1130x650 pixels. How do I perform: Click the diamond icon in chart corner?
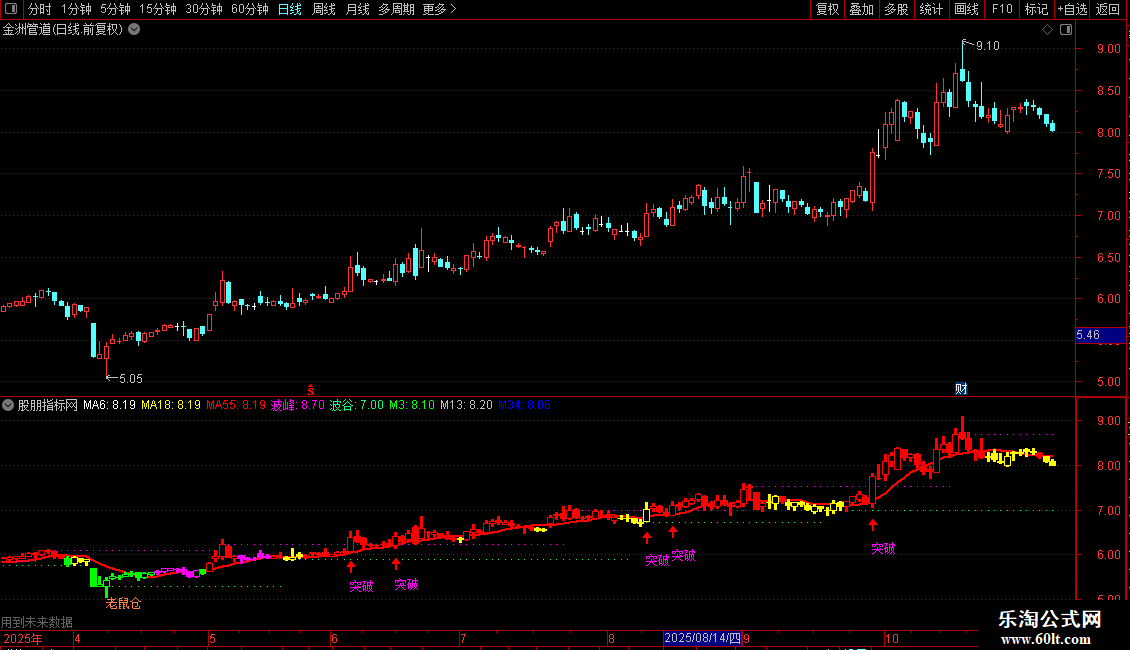click(x=1047, y=30)
